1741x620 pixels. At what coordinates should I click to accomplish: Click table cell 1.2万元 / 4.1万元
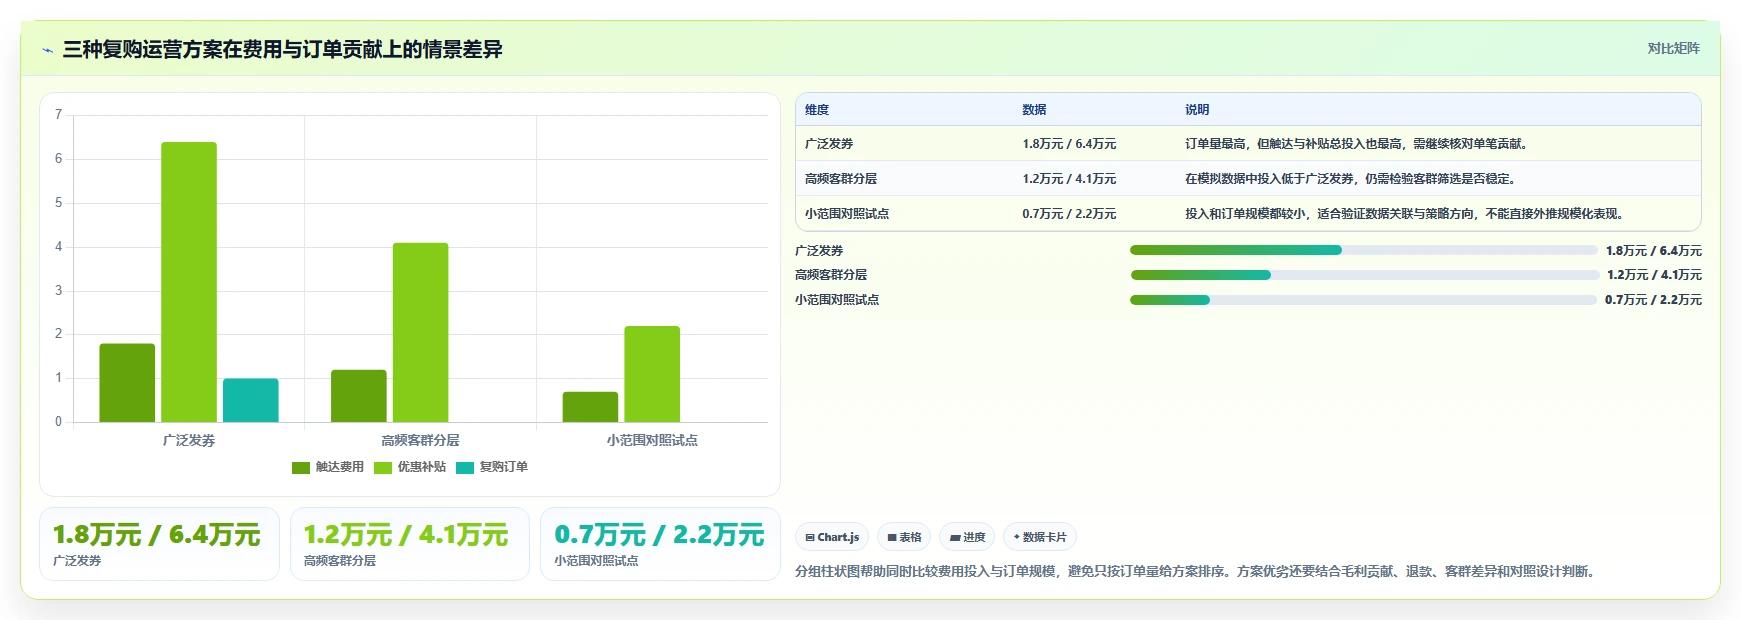click(x=1069, y=179)
